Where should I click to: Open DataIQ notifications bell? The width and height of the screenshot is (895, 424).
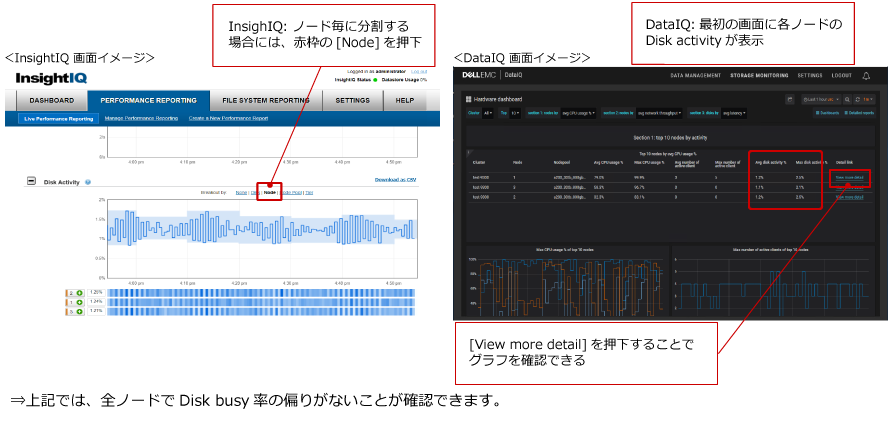coord(866,75)
